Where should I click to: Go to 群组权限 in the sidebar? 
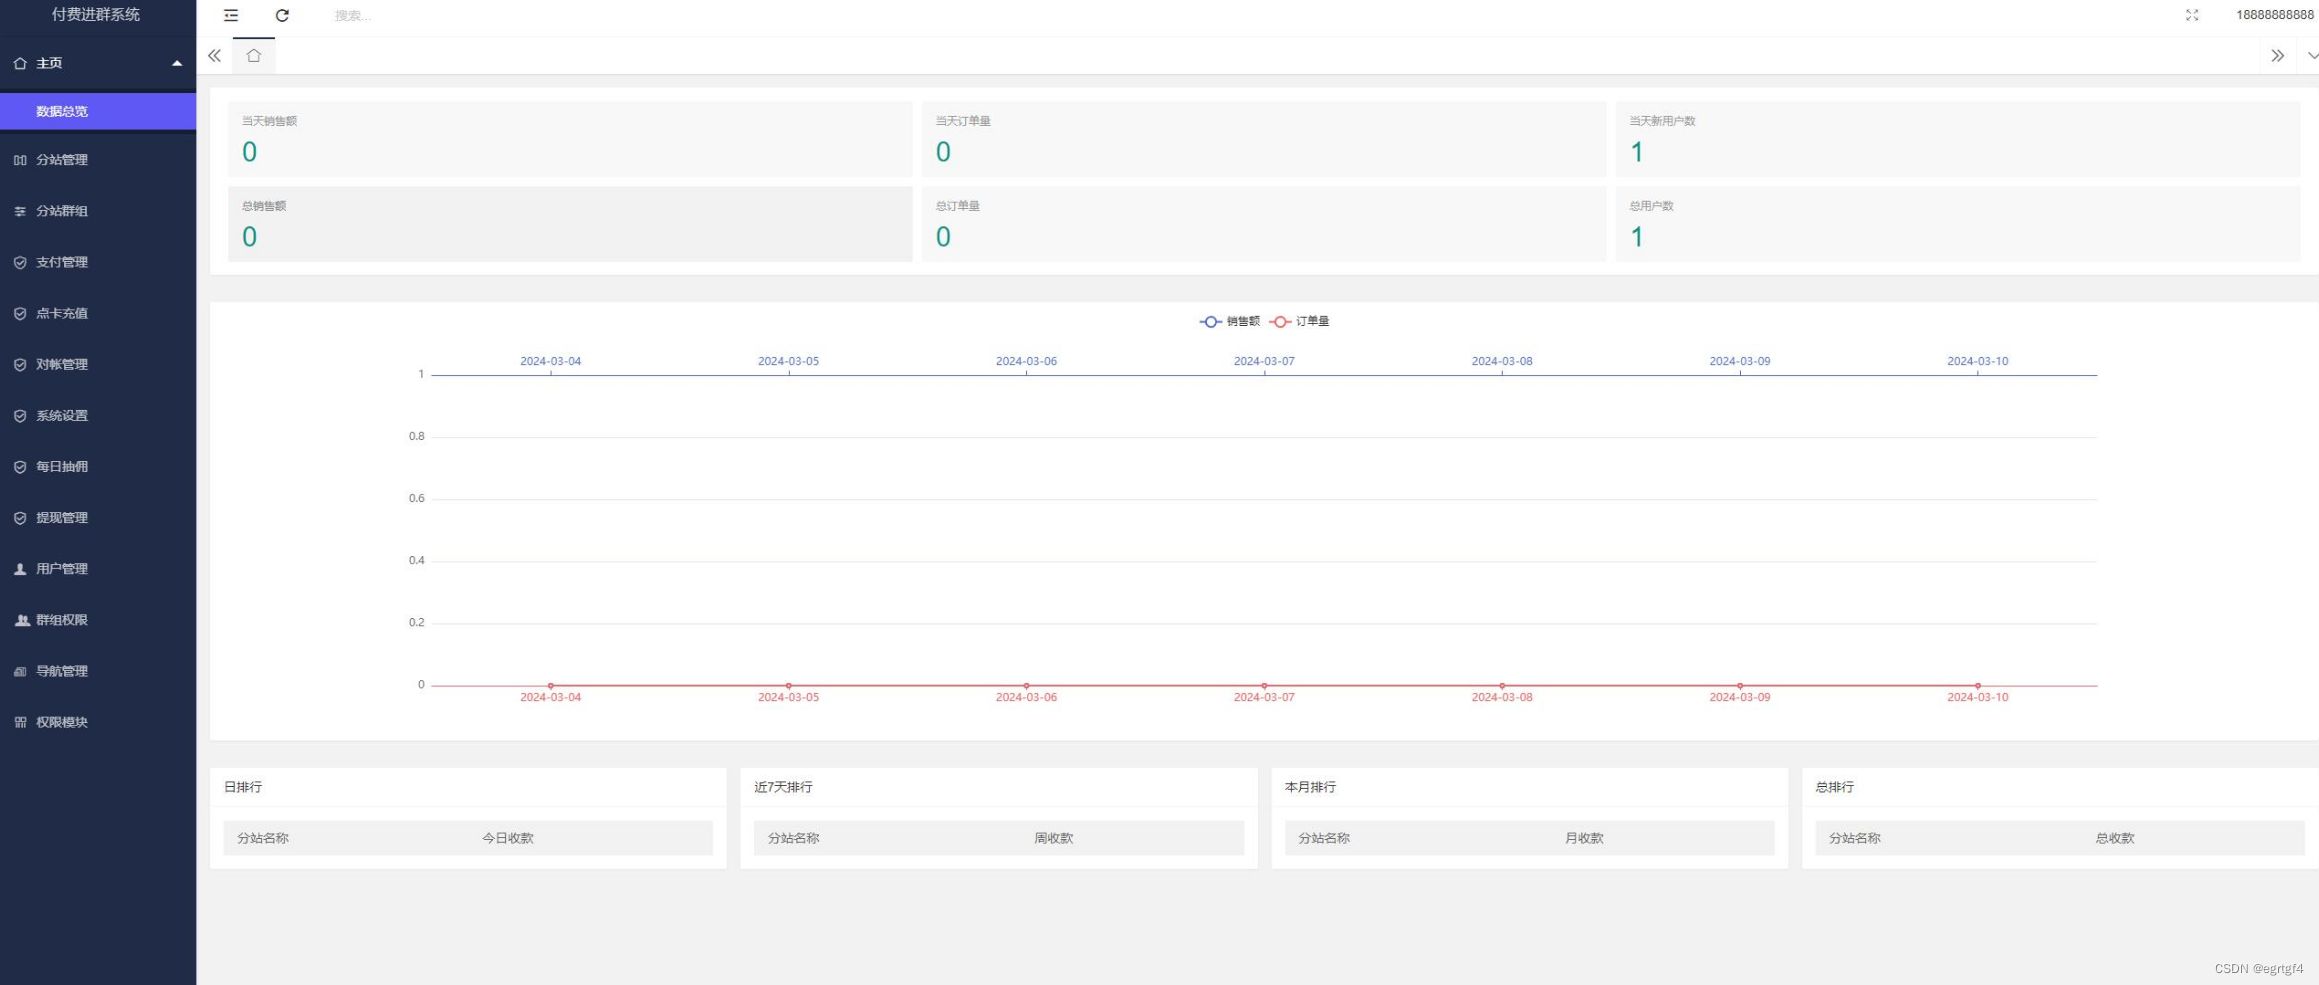[x=62, y=620]
